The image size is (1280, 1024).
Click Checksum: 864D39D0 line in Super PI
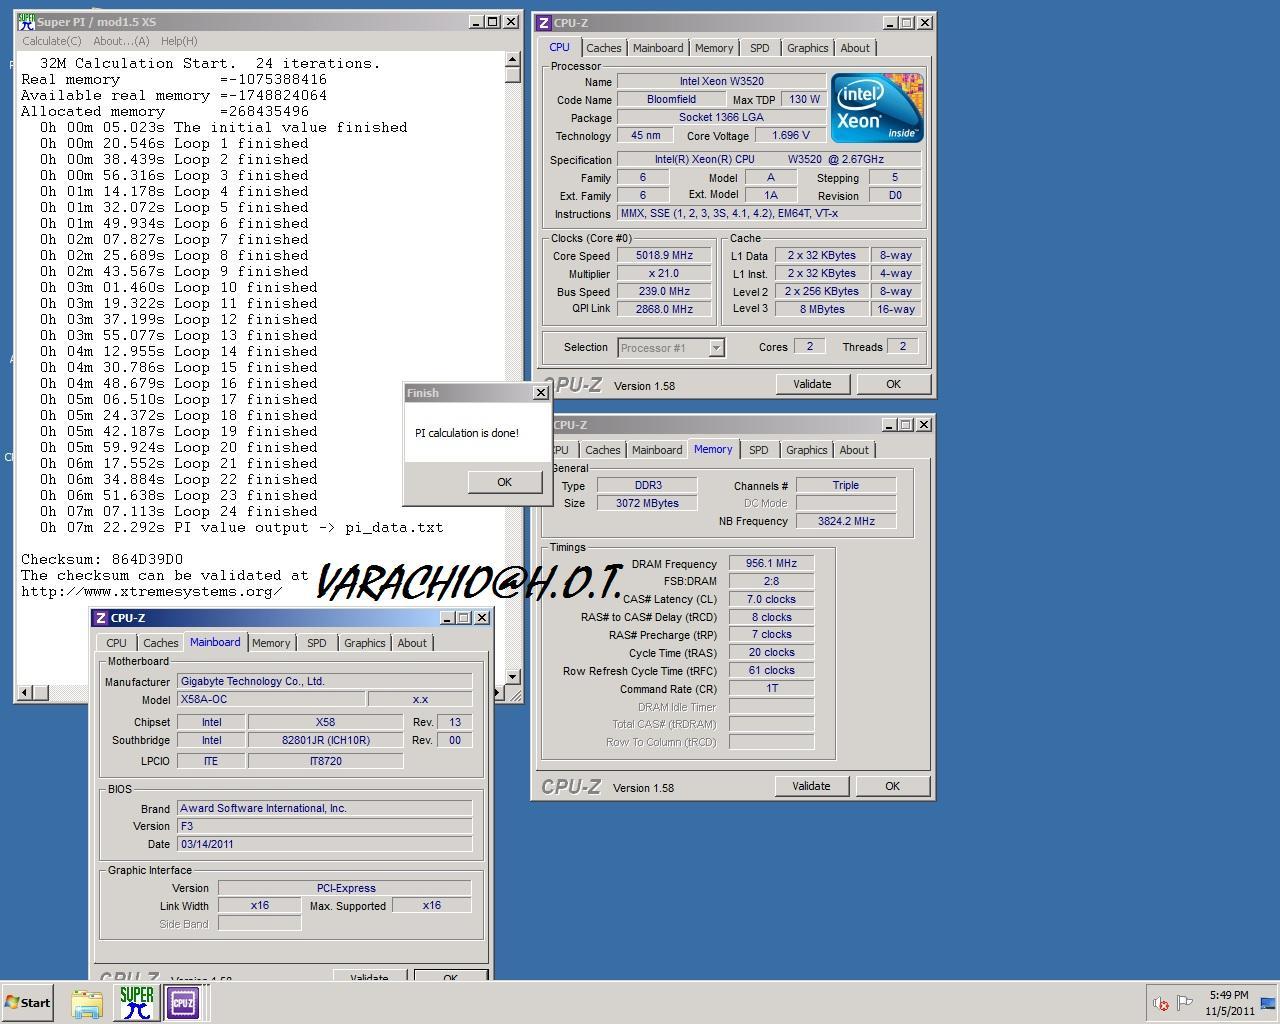pyautogui.click(x=102, y=559)
